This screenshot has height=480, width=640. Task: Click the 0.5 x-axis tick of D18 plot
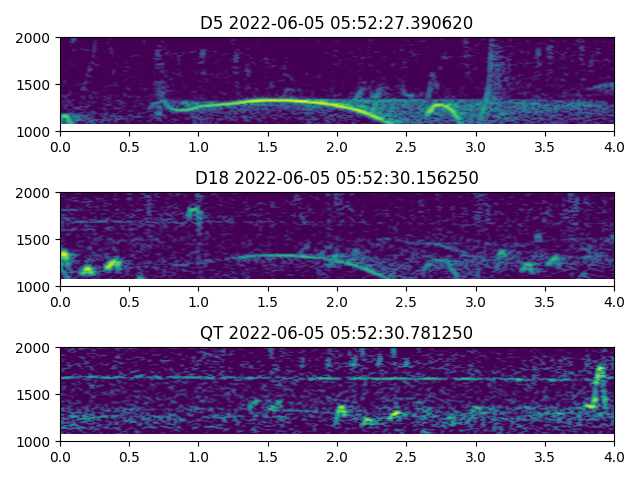129,301
